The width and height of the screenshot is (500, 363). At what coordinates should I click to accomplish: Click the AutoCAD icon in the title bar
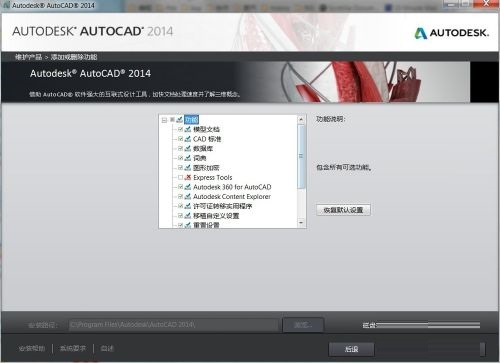[6, 5]
